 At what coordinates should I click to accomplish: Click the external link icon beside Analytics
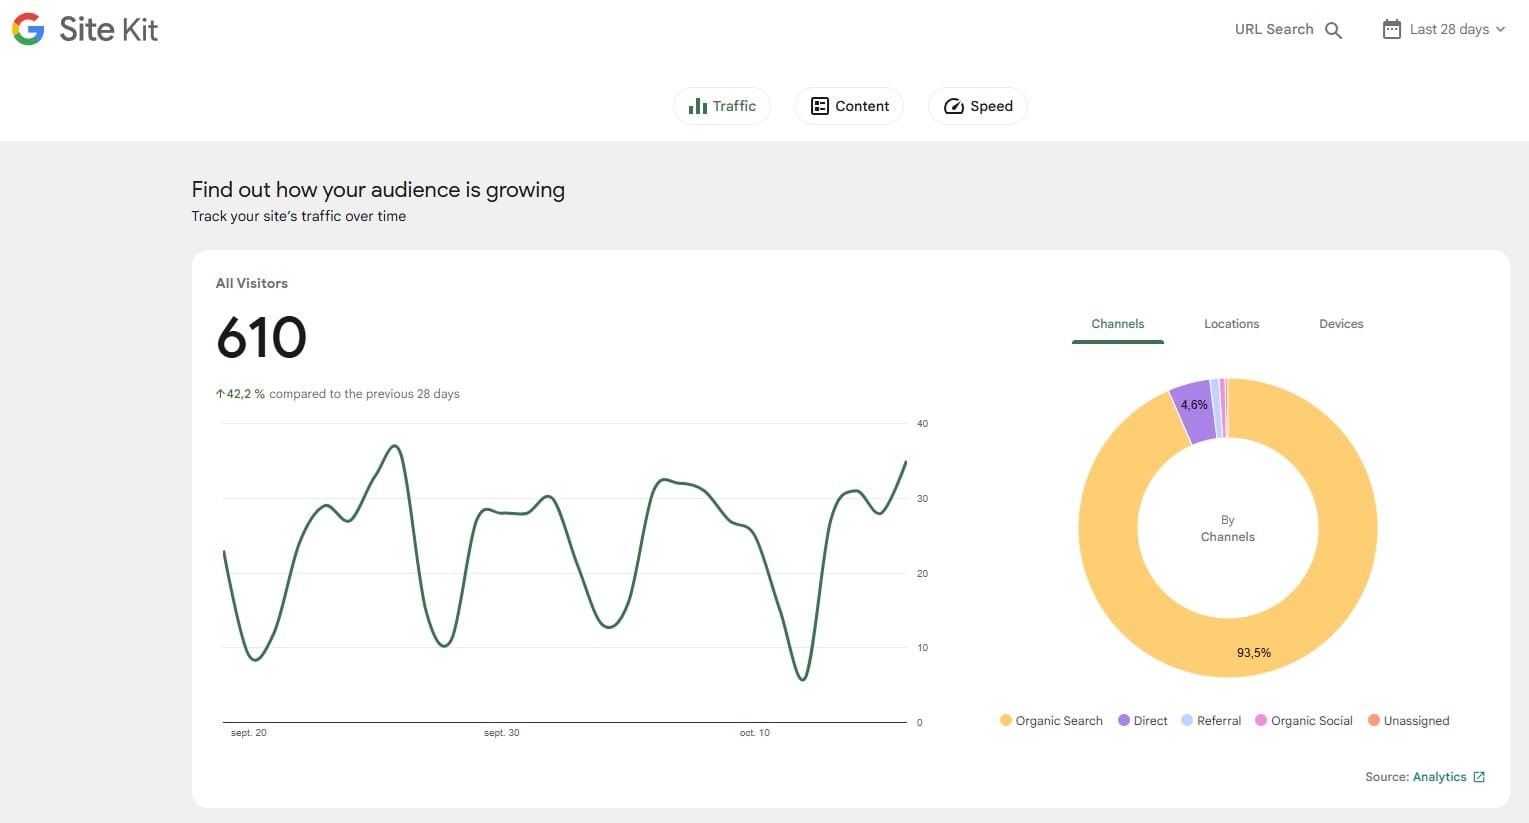pos(1479,777)
